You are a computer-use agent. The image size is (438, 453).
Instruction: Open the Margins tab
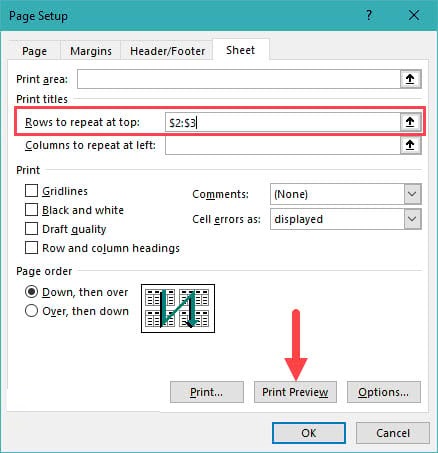coord(91,51)
